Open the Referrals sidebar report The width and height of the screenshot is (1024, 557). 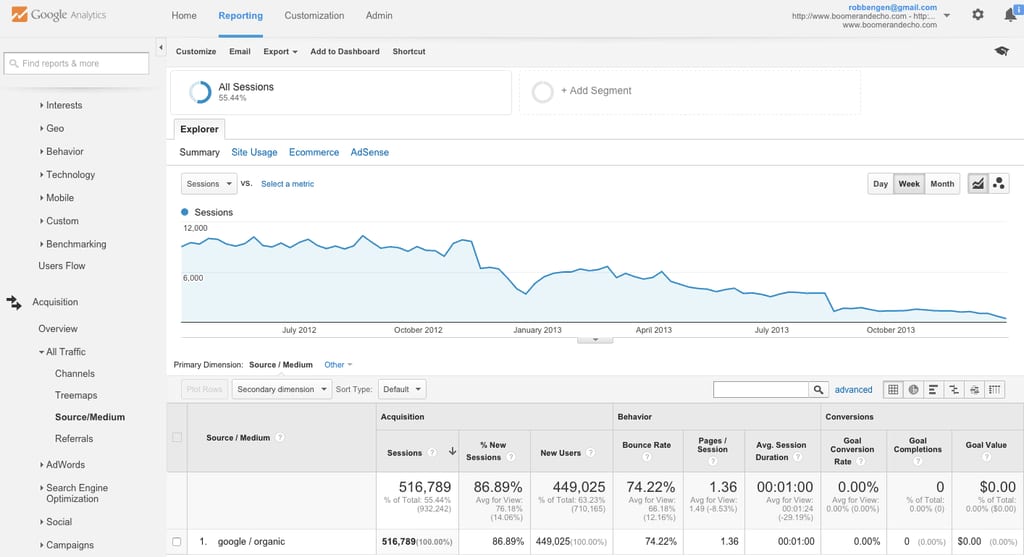click(x=74, y=439)
